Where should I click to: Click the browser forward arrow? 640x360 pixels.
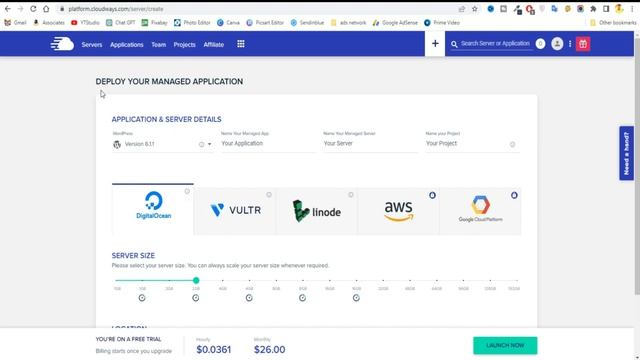(x=20, y=9)
